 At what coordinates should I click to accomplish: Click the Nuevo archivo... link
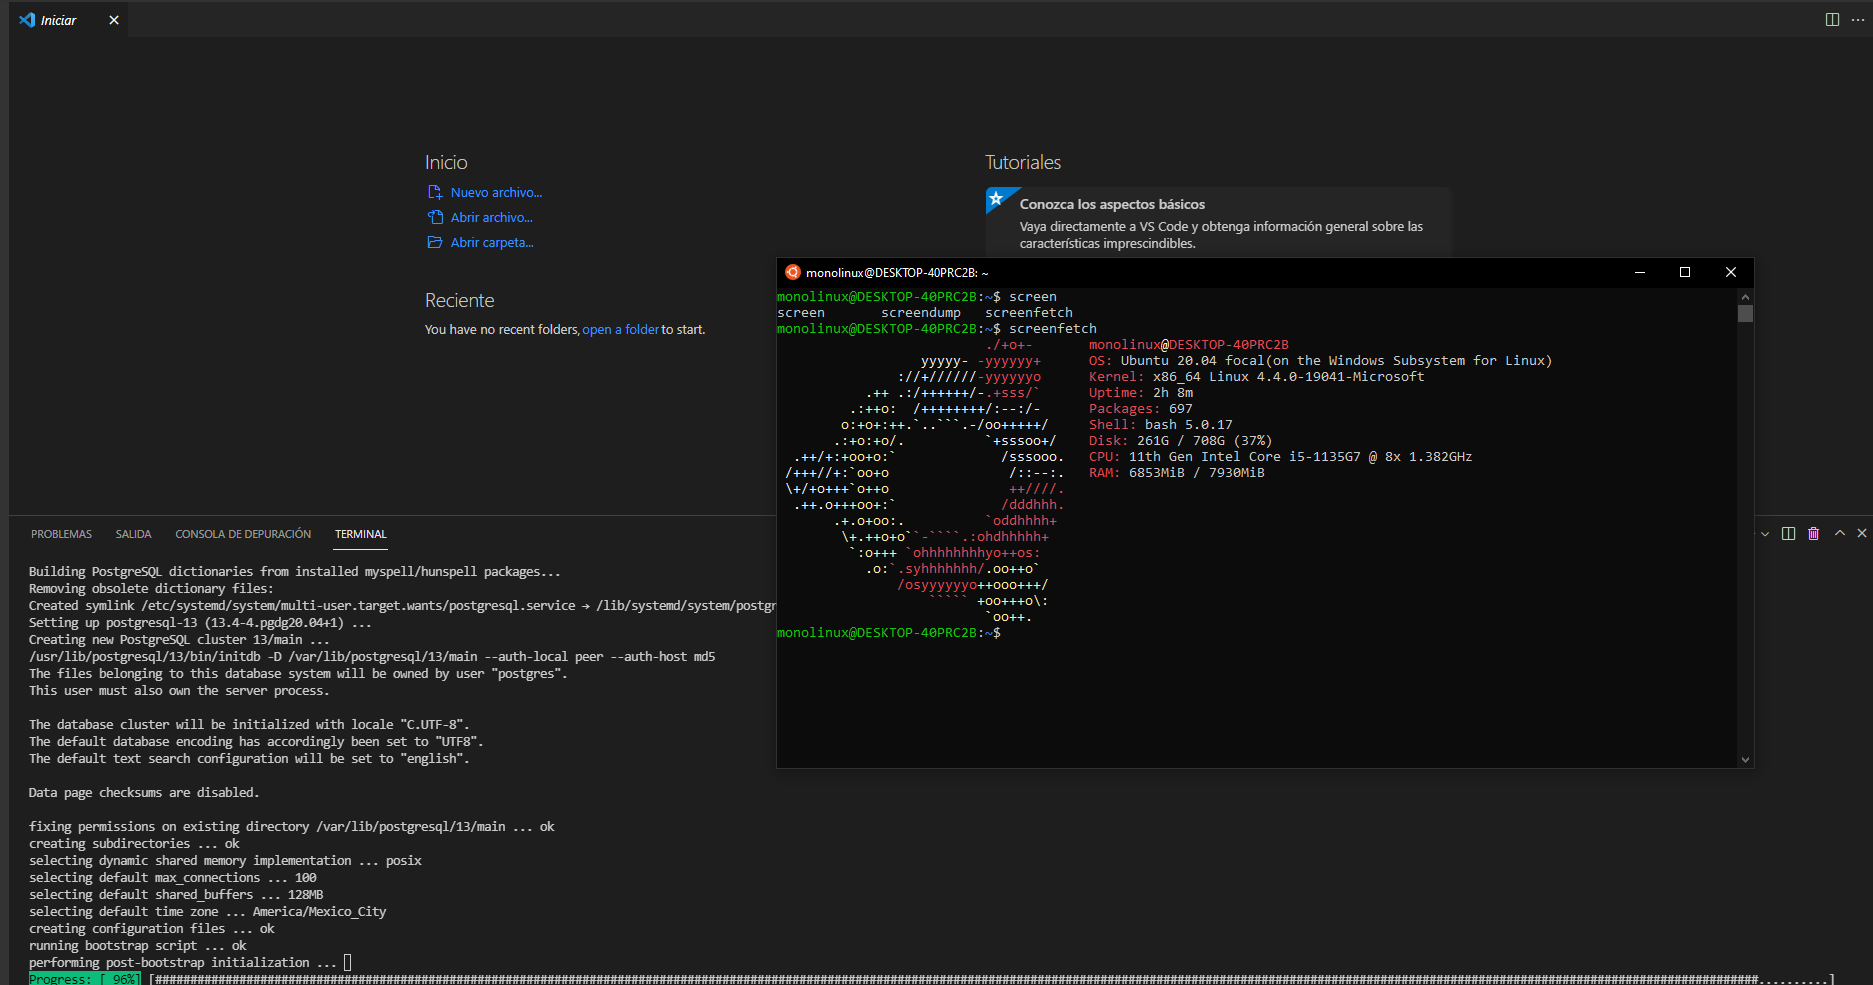(x=496, y=193)
